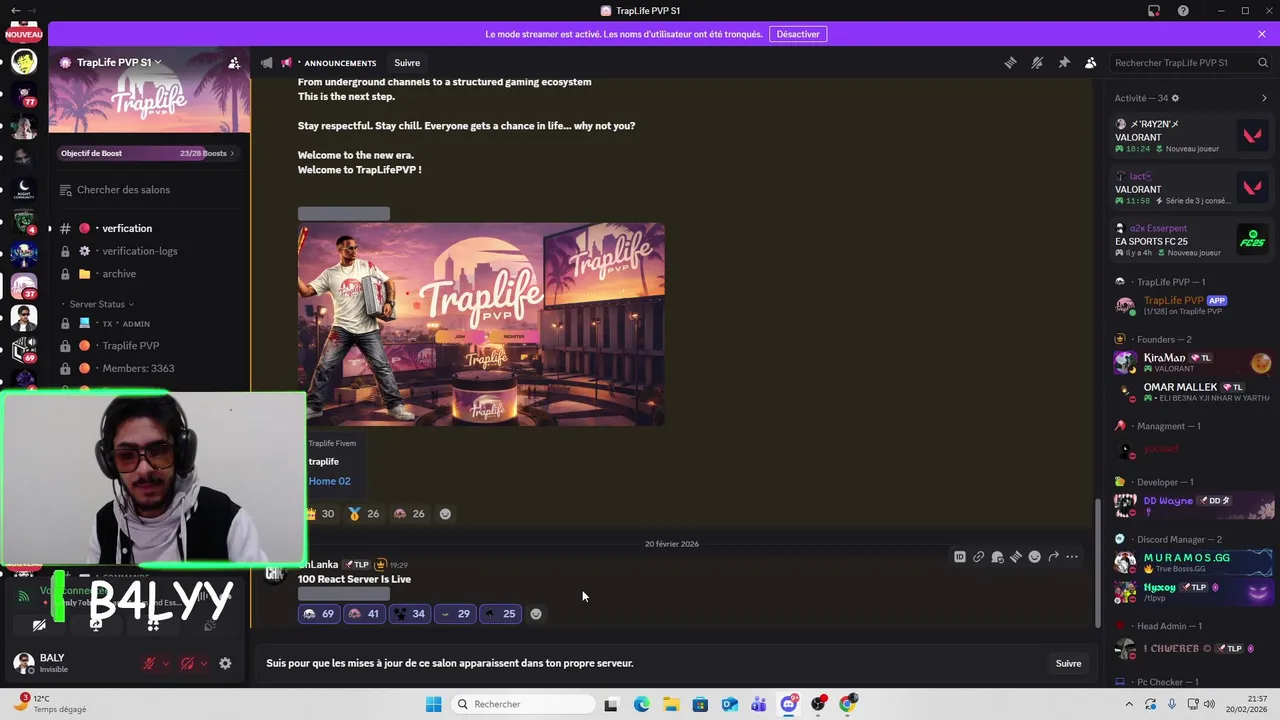Click the reaction with count 69
1280x720 pixels.
click(319, 614)
